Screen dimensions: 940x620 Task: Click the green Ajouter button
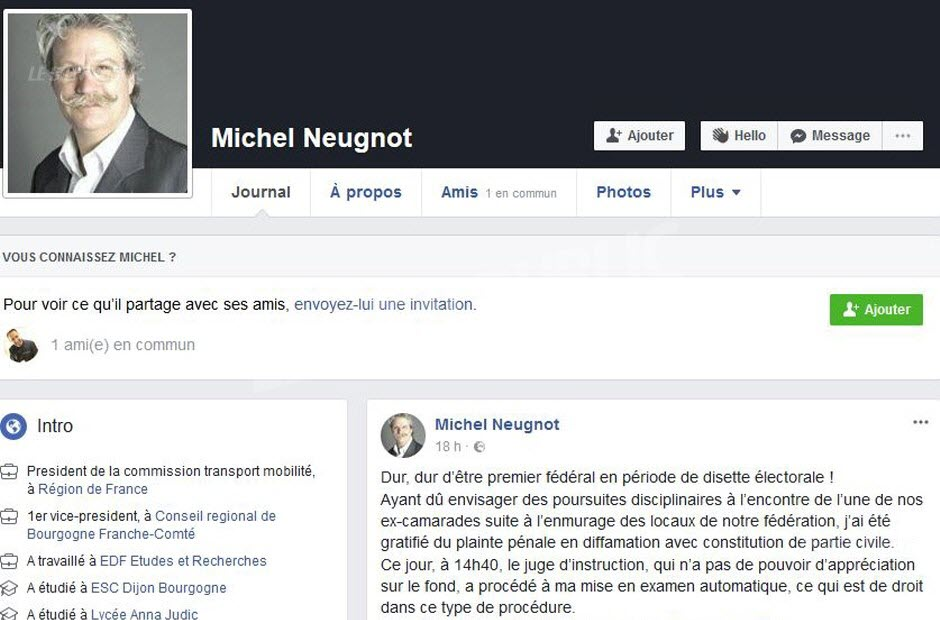tap(876, 309)
